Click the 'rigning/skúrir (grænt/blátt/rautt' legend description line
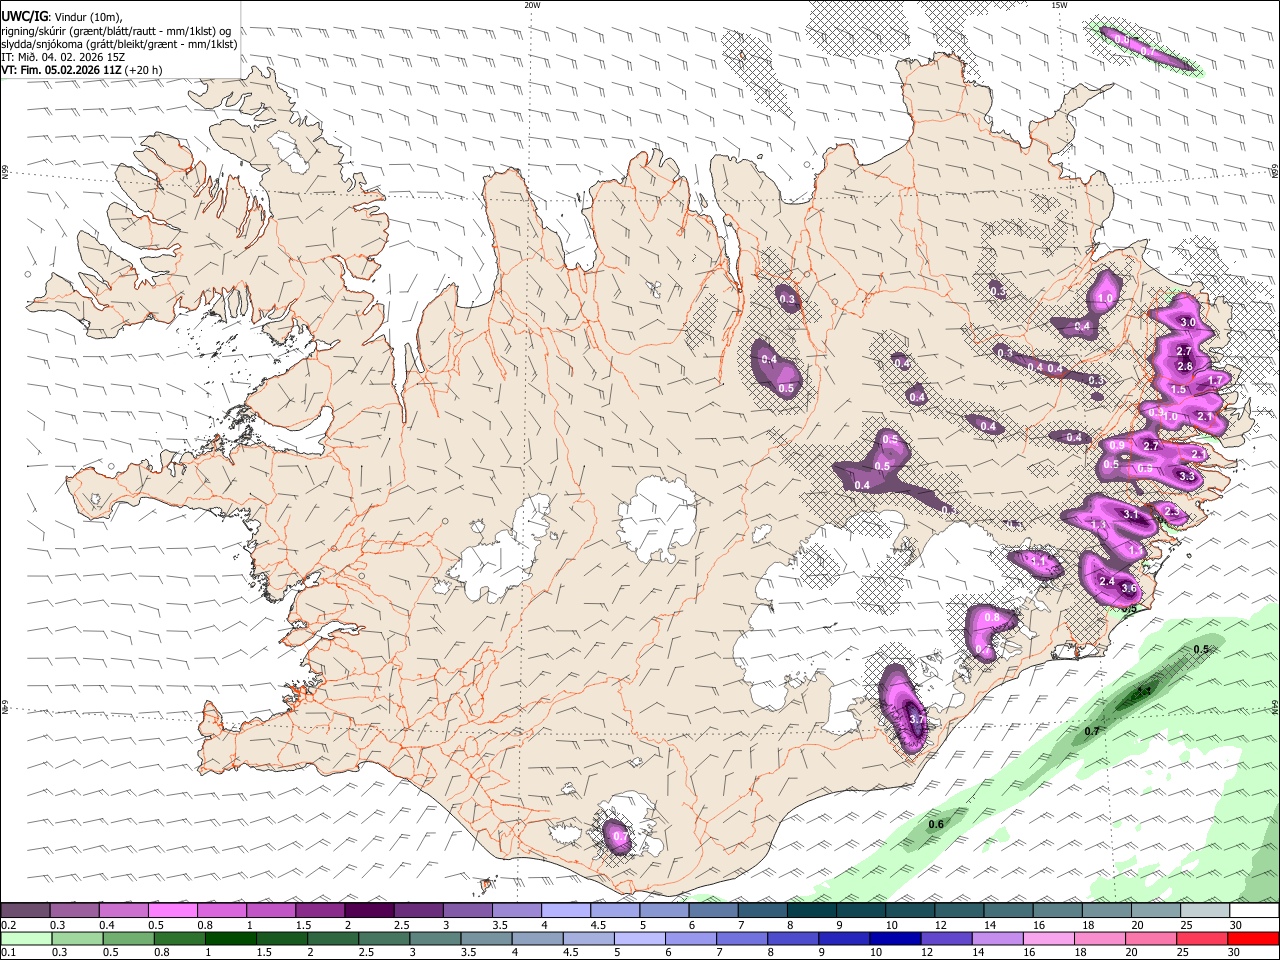The width and height of the screenshot is (1280, 960). click(116, 30)
